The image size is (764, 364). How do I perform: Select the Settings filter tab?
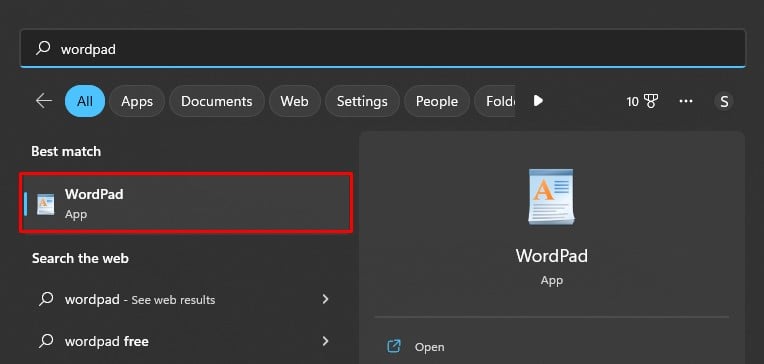coord(362,101)
